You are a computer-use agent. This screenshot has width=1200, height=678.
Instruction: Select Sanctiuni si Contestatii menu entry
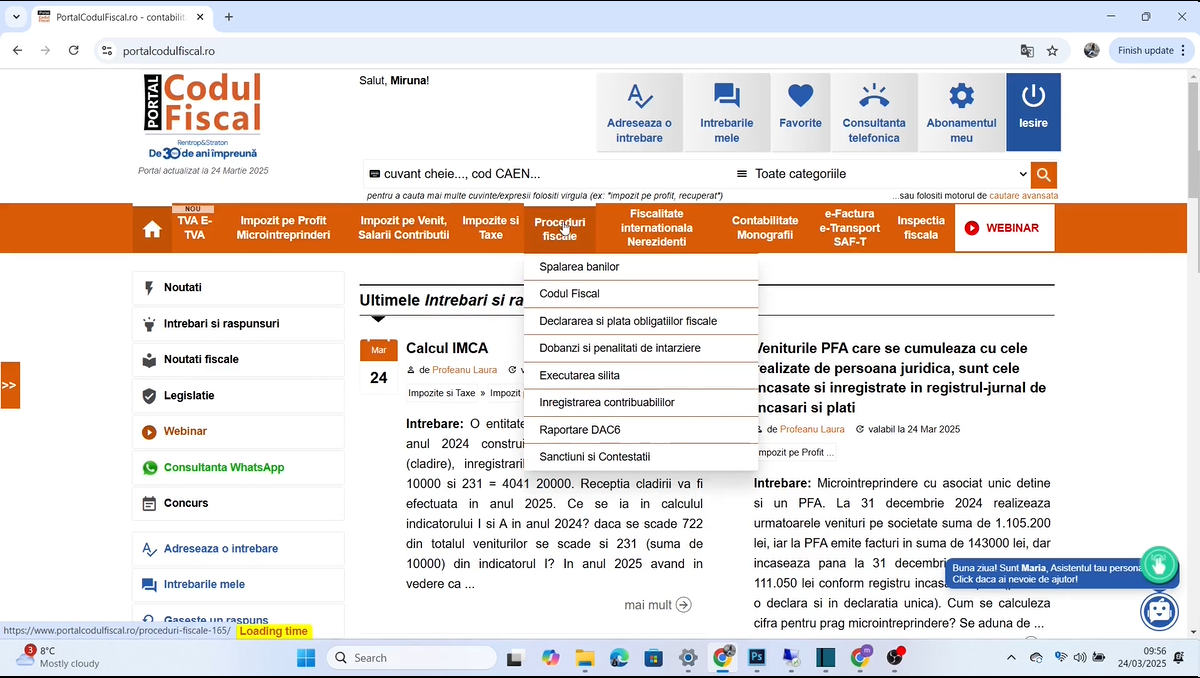point(641,457)
